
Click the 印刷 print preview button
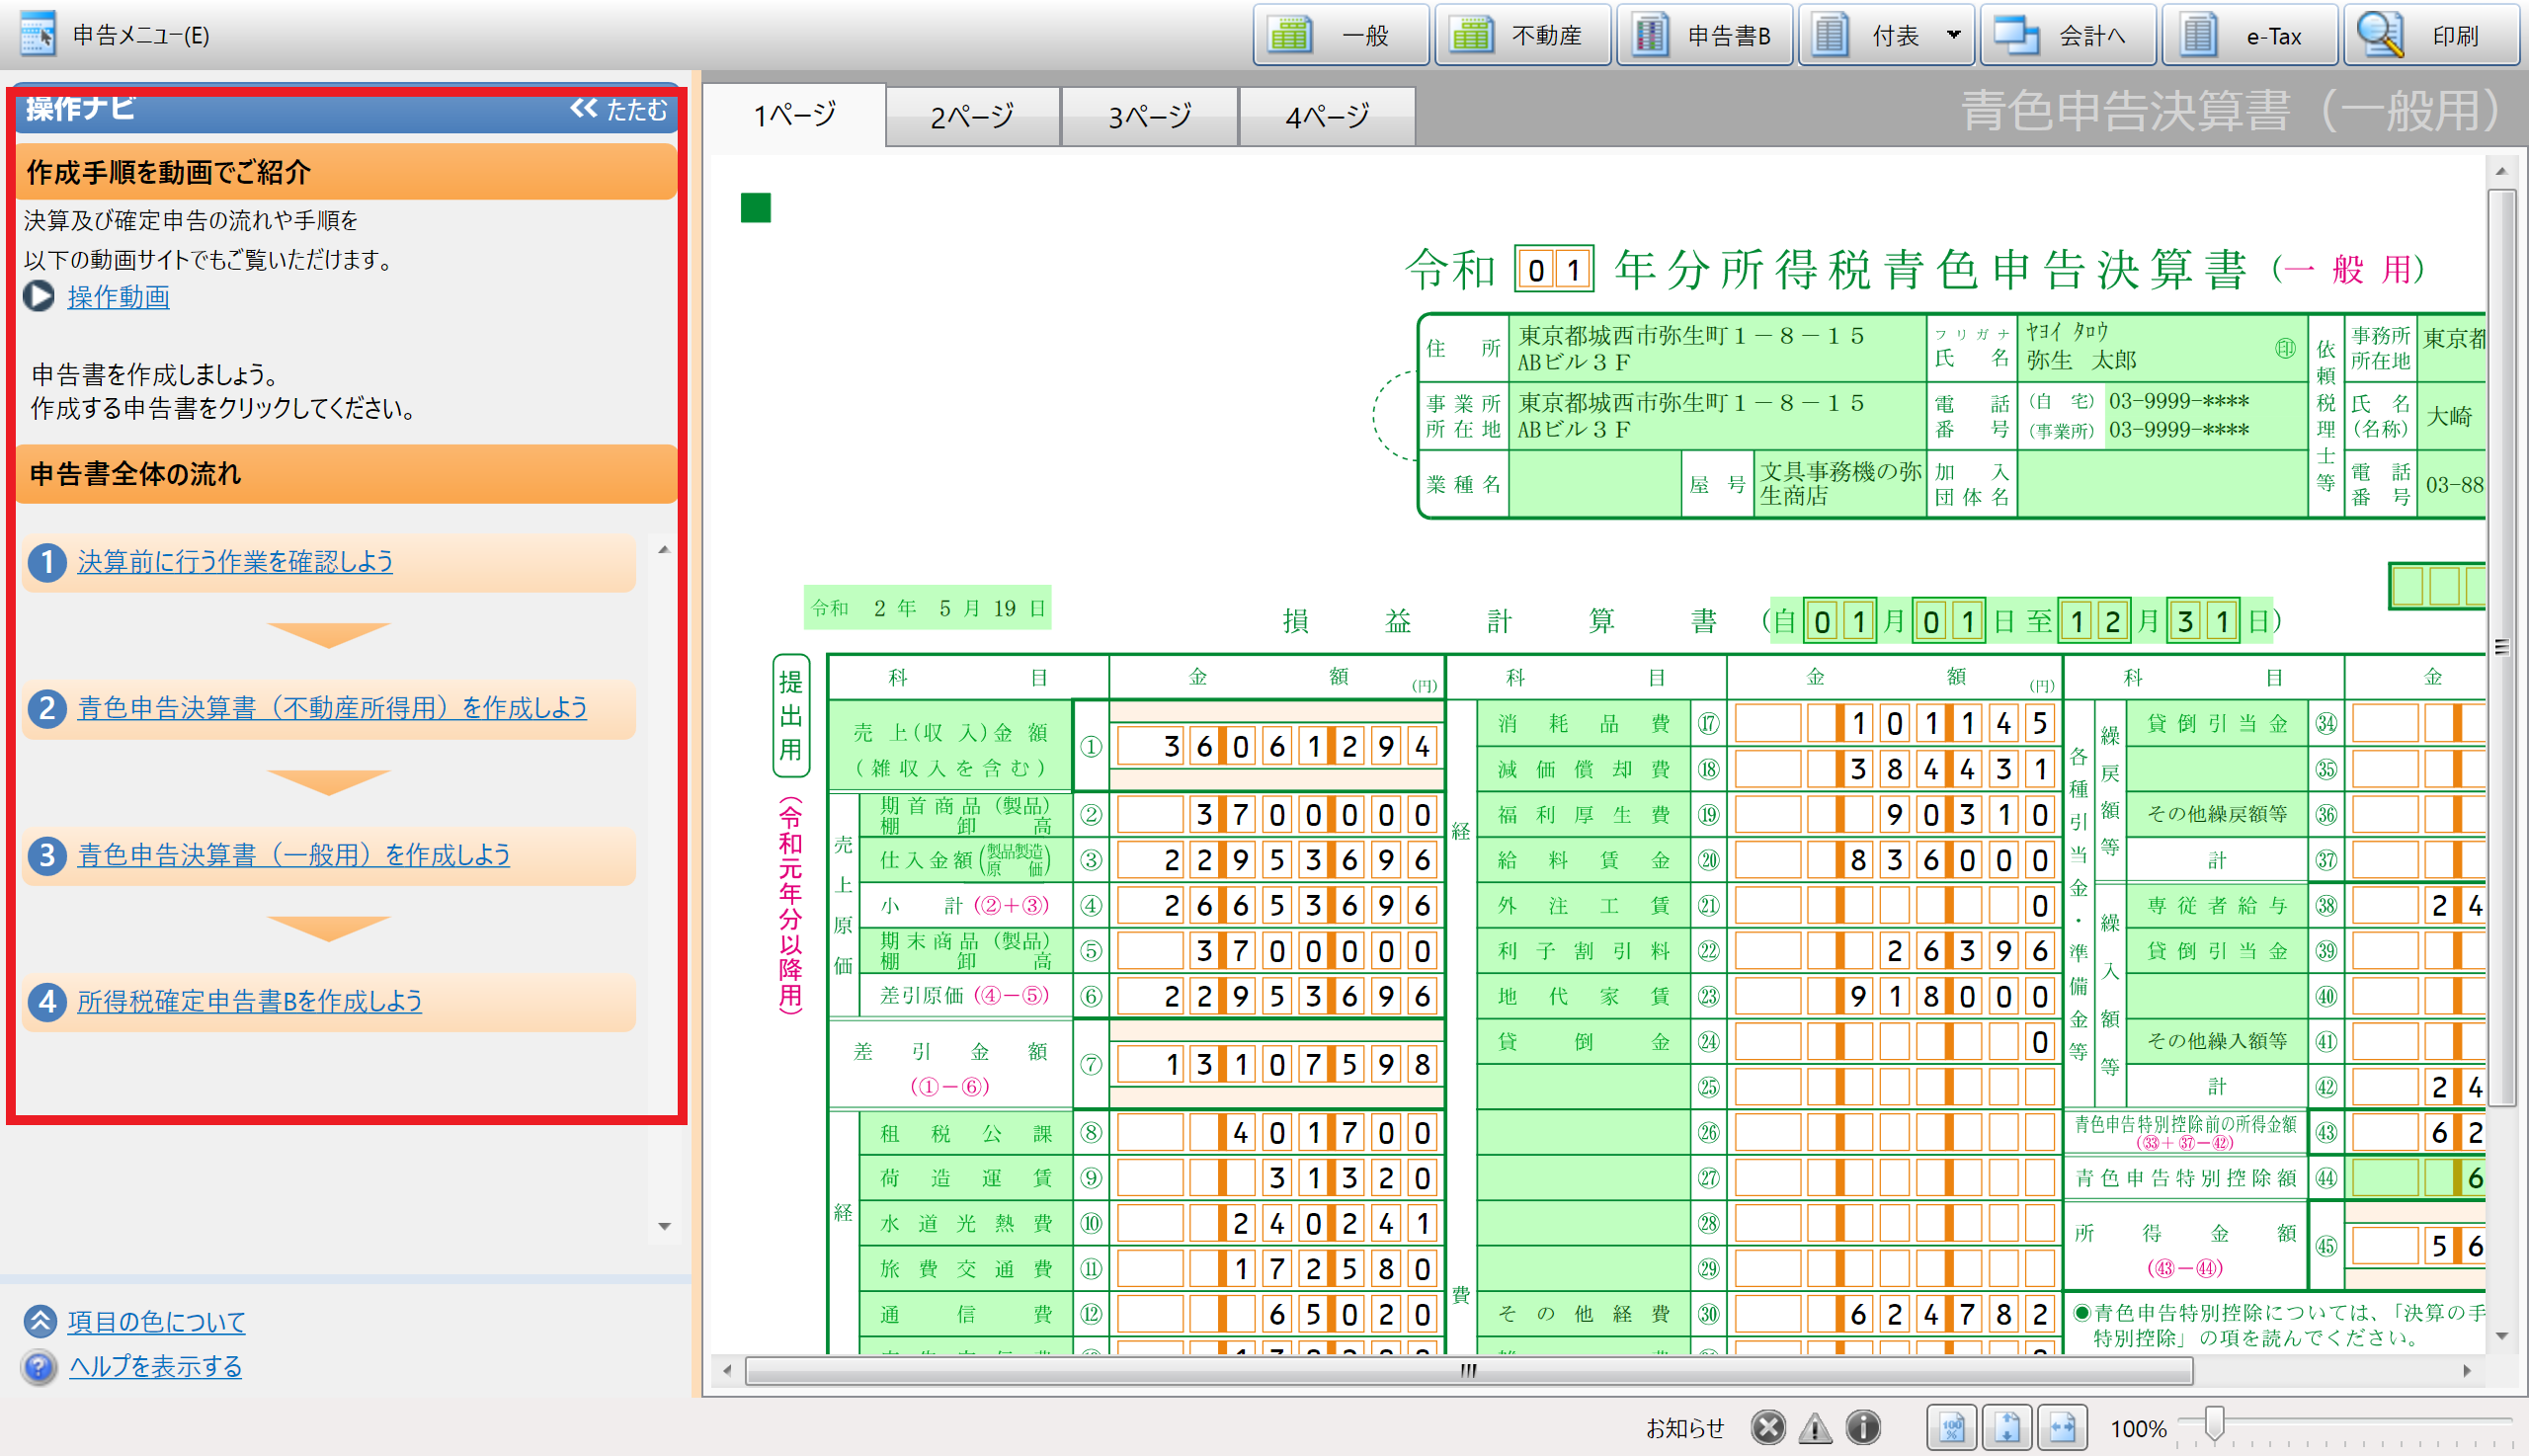pyautogui.click(x=2431, y=36)
